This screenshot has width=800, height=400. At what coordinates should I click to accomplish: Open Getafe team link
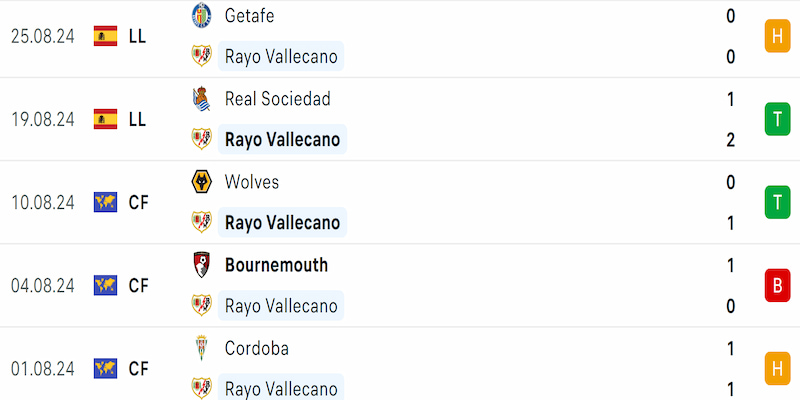[249, 16]
